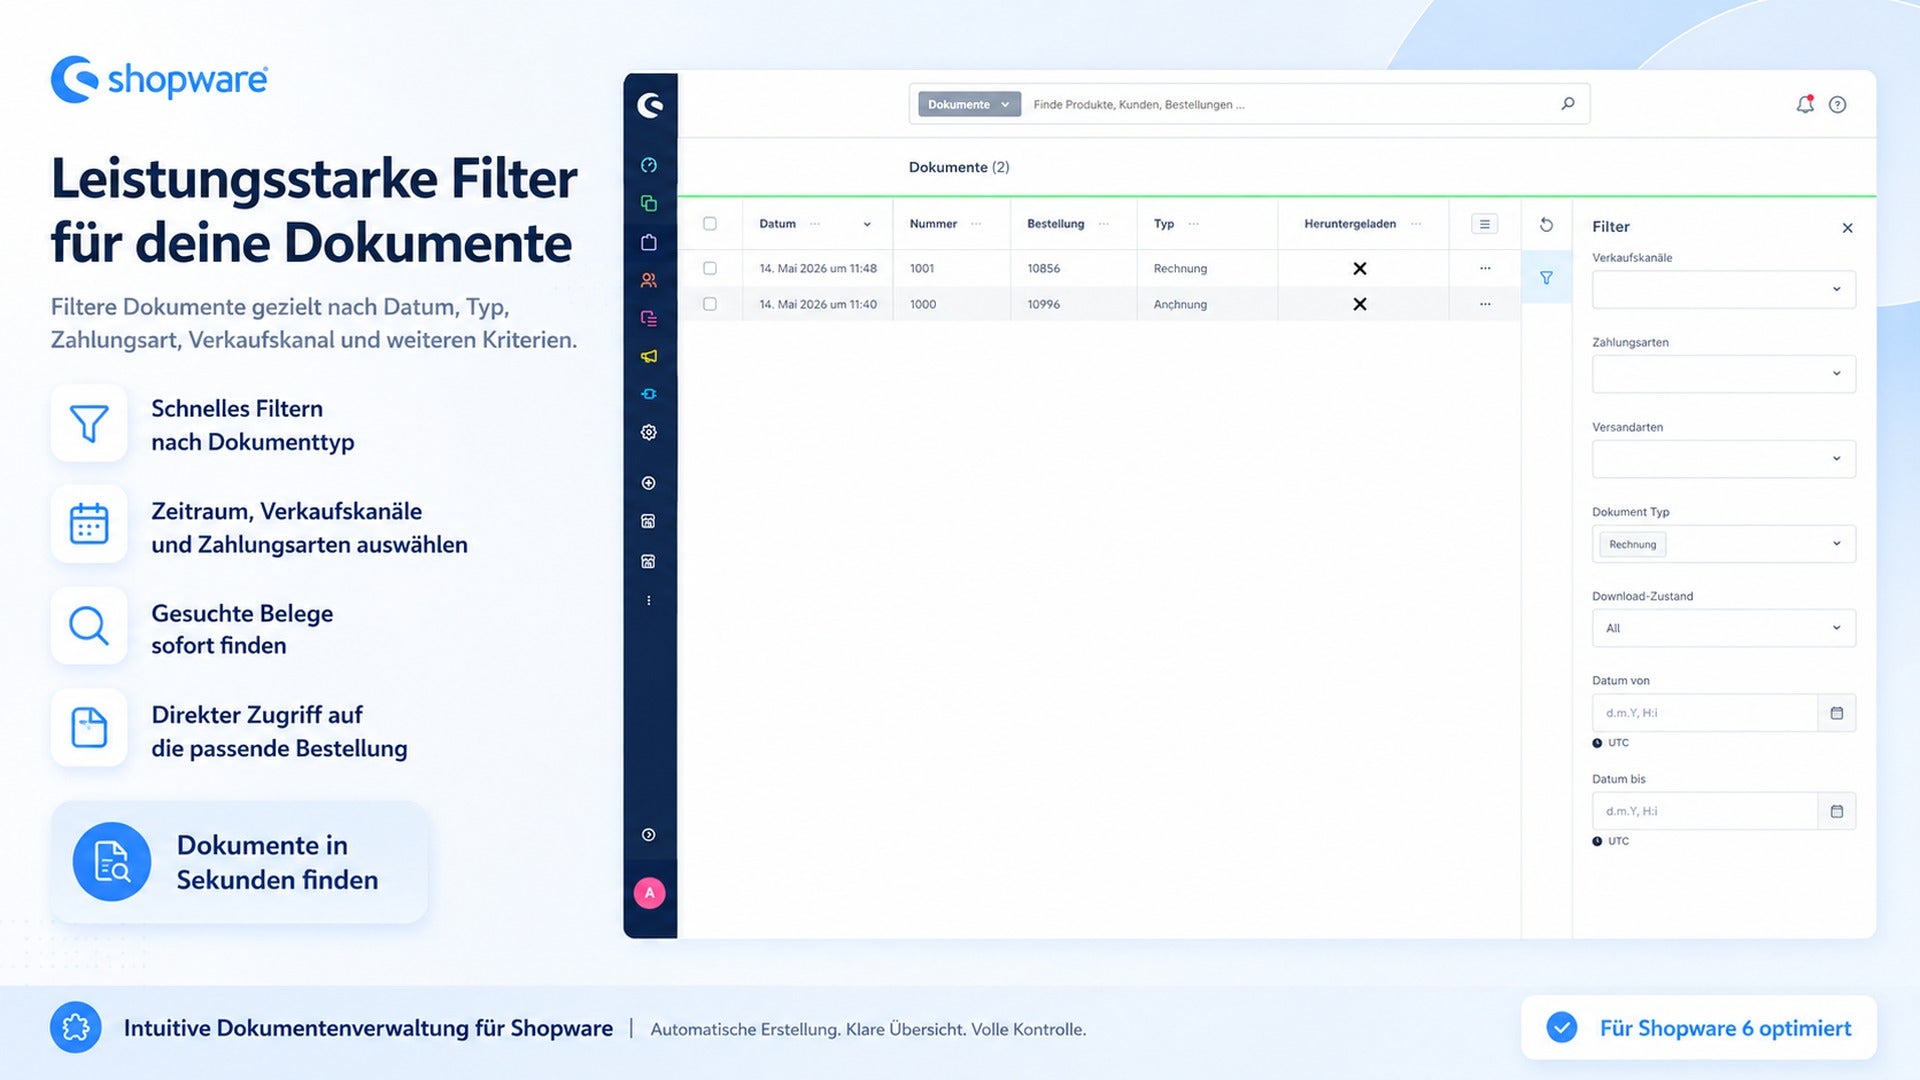Click the 'Dokumente in Sekunden finden' card

[239, 862]
